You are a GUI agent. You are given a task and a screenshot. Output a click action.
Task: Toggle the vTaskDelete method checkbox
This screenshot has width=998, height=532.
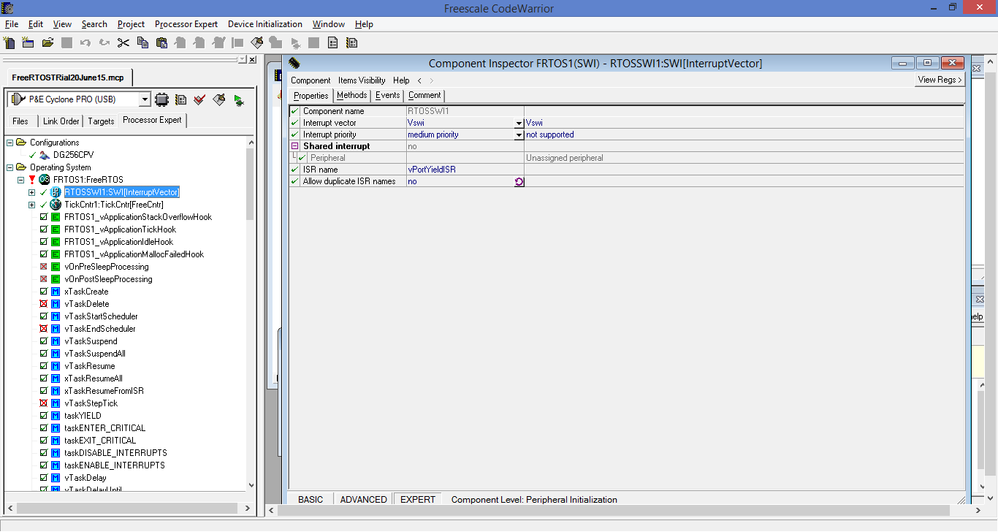[x=43, y=304]
